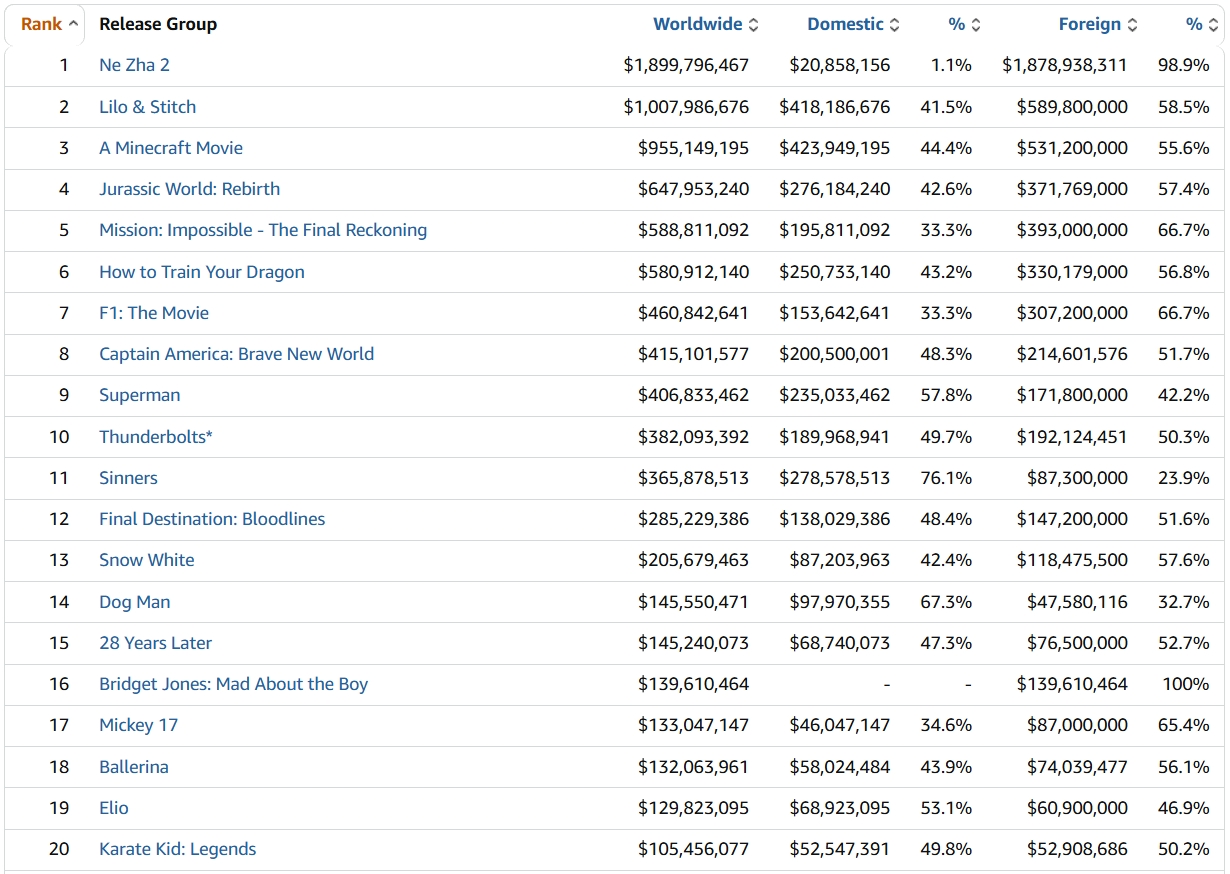This screenshot has width=1230, height=874.
Task: Select the 48.3% domestic share
Action: [946, 354]
